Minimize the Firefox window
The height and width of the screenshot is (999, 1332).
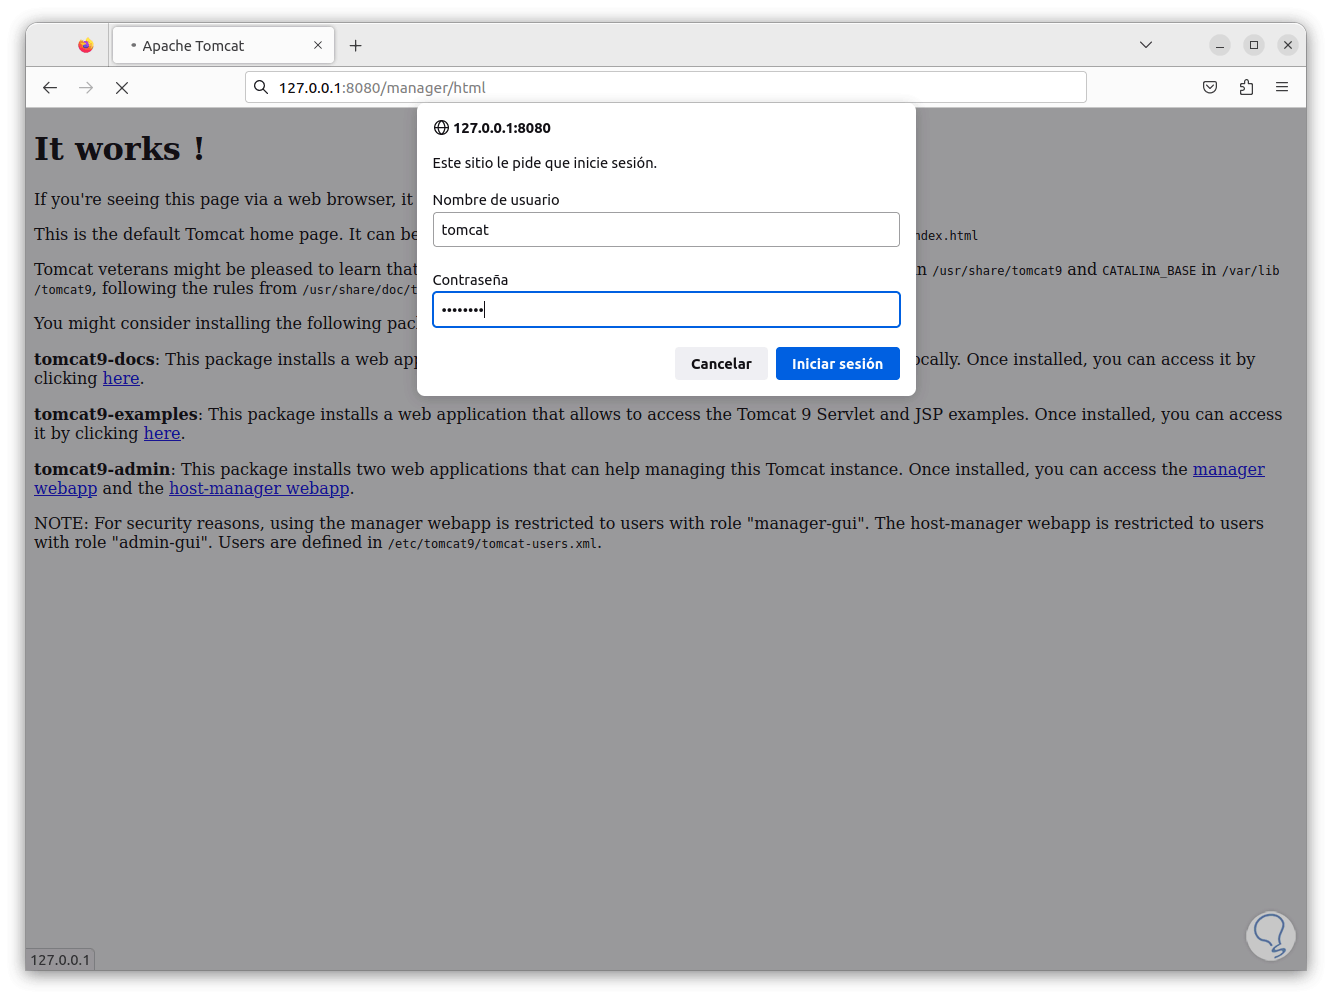point(1220,45)
